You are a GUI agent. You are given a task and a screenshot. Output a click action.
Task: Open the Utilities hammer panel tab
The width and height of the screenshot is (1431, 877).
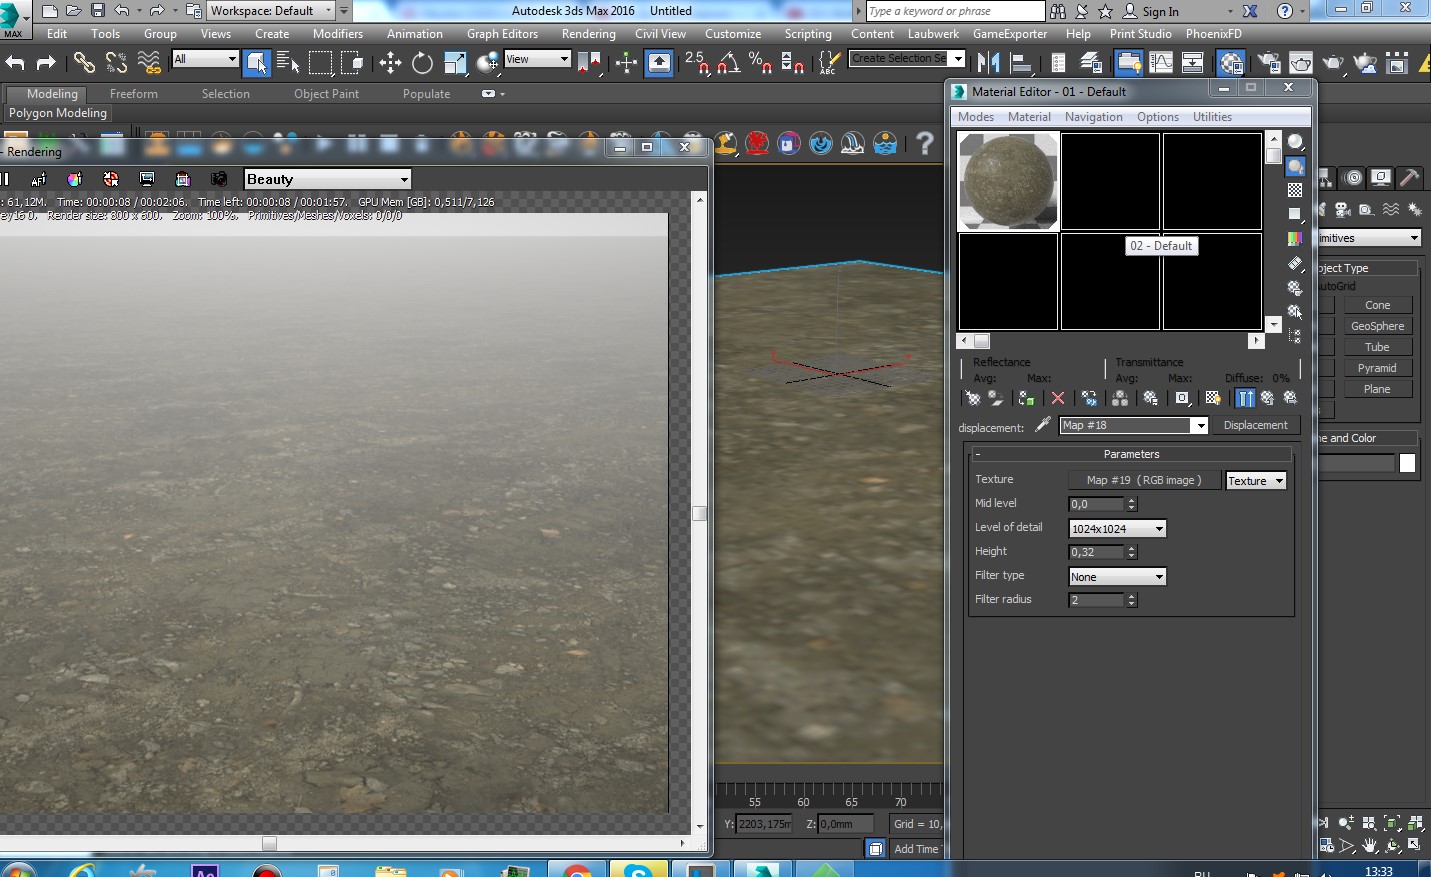click(1409, 178)
